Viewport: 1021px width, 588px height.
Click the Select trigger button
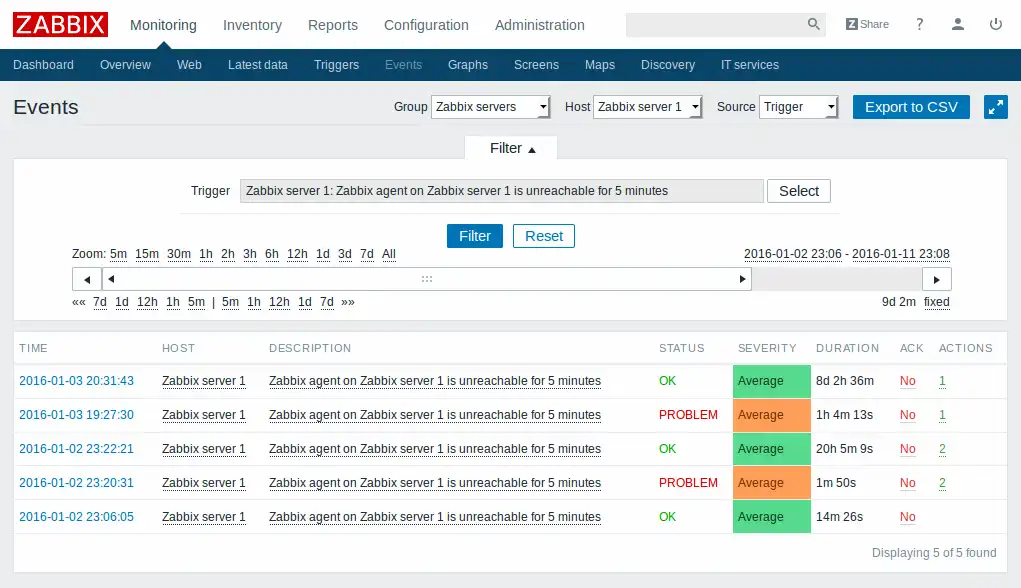799,191
